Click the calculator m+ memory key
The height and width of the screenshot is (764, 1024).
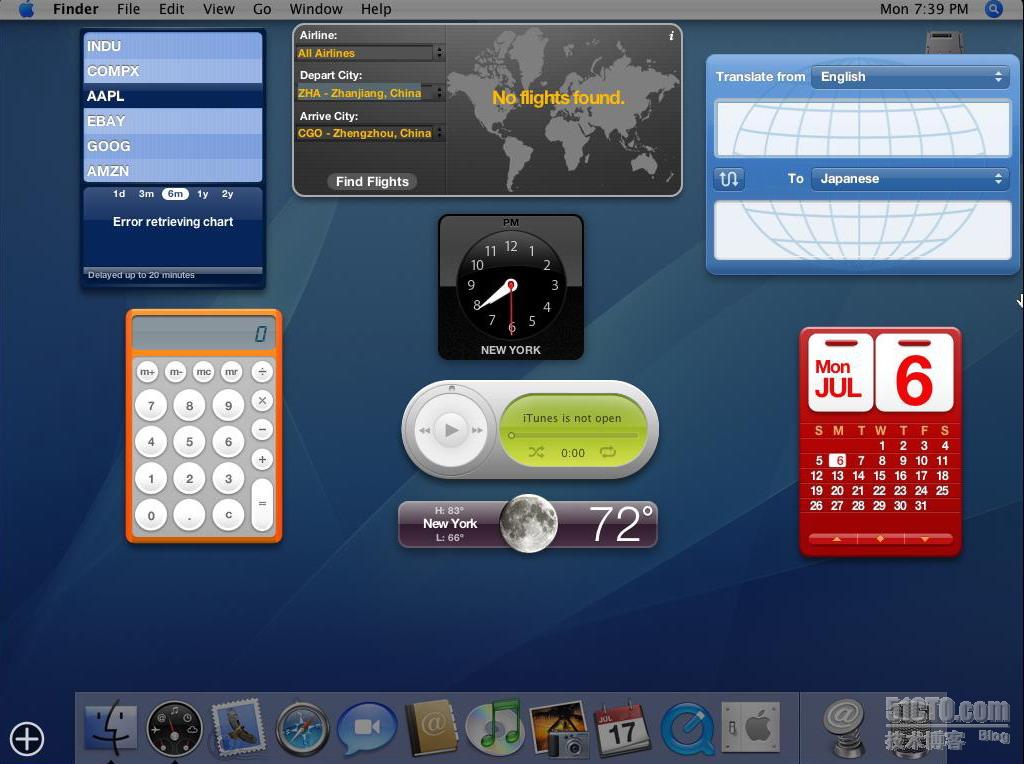coord(148,372)
